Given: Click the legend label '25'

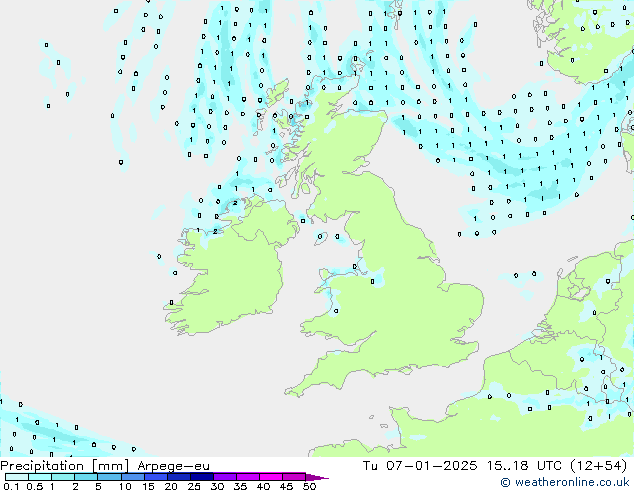Looking at the screenshot, I should [194, 486].
